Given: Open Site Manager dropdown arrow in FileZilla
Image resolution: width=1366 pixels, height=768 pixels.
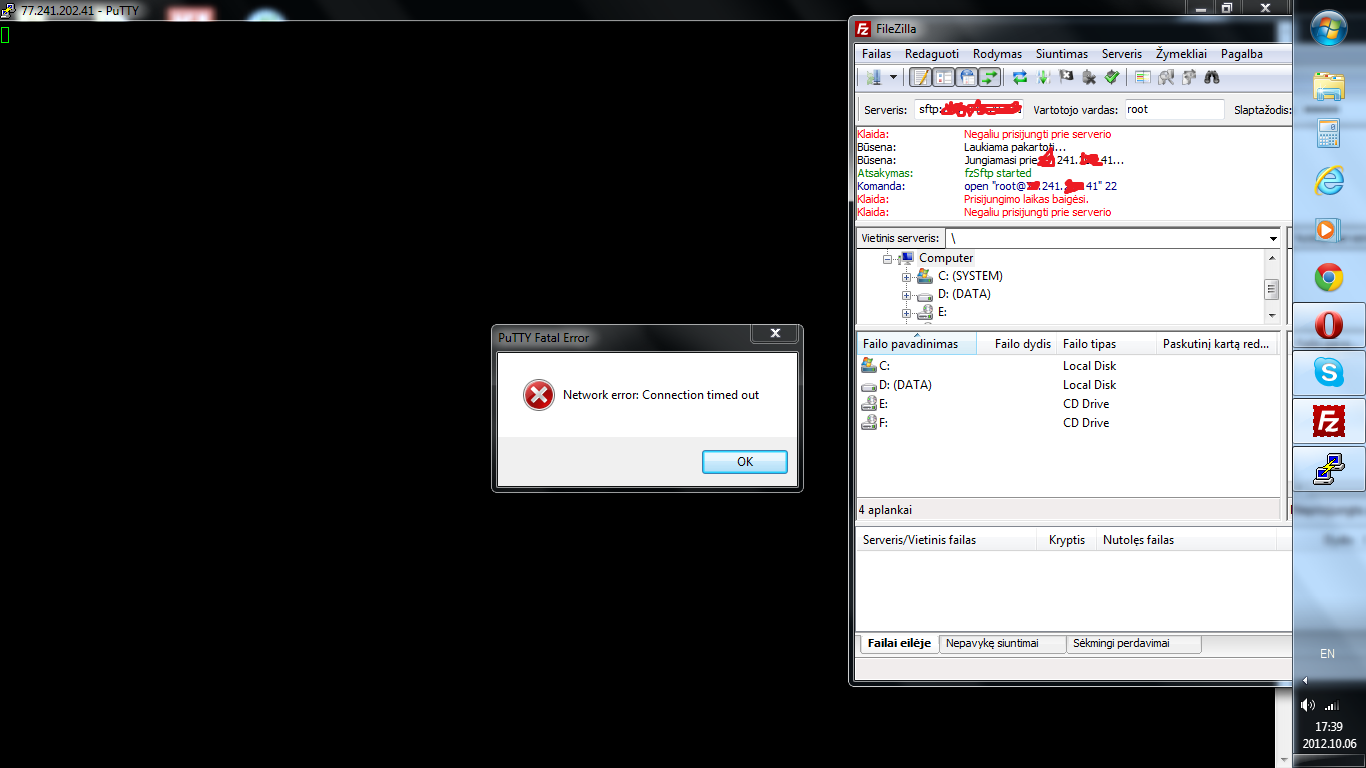Looking at the screenshot, I should click(893, 77).
